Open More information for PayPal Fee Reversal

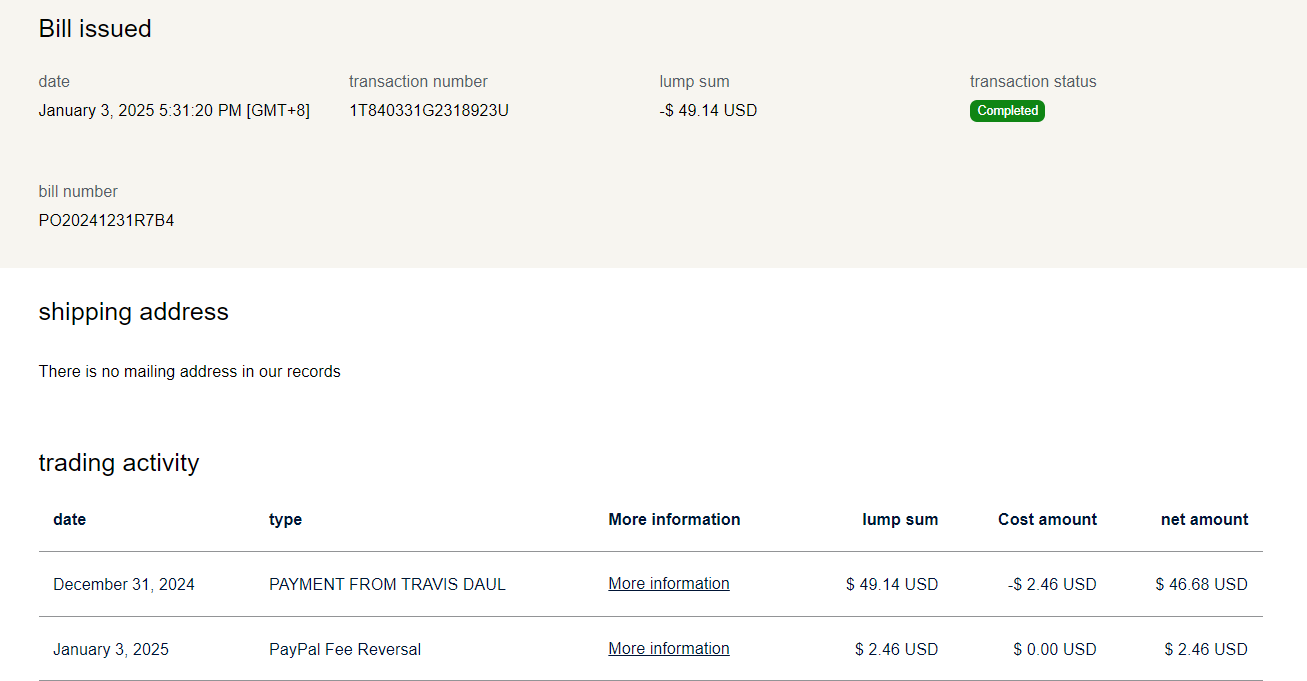668,649
